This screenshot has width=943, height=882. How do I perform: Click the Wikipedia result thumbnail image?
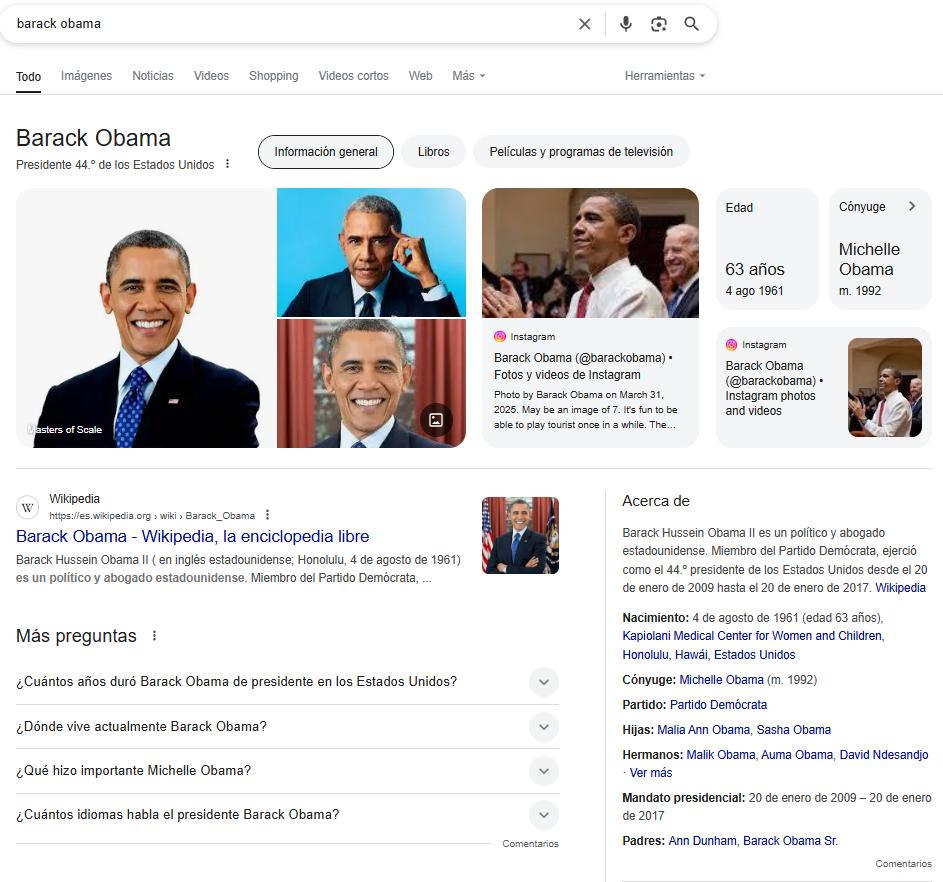coord(520,535)
